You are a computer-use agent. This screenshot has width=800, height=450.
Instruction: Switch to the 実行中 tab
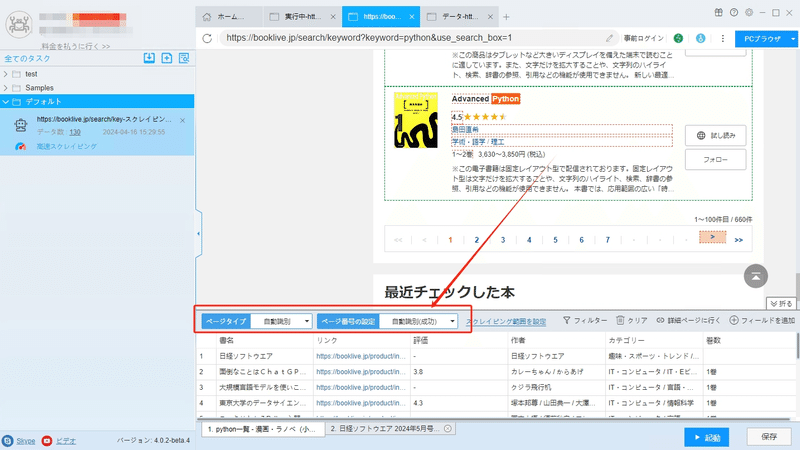coord(302,17)
